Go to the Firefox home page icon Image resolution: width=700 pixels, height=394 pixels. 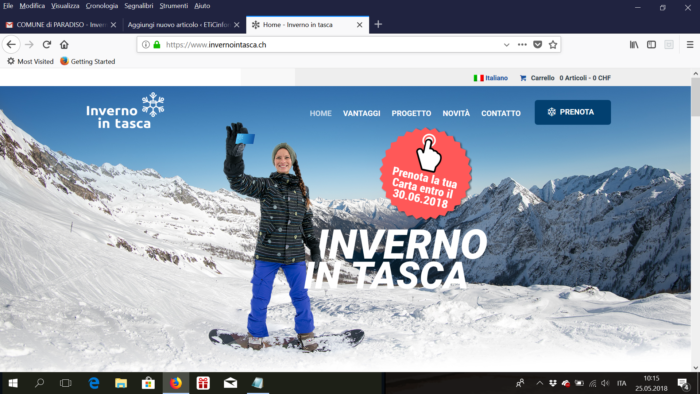pyautogui.click(x=64, y=45)
